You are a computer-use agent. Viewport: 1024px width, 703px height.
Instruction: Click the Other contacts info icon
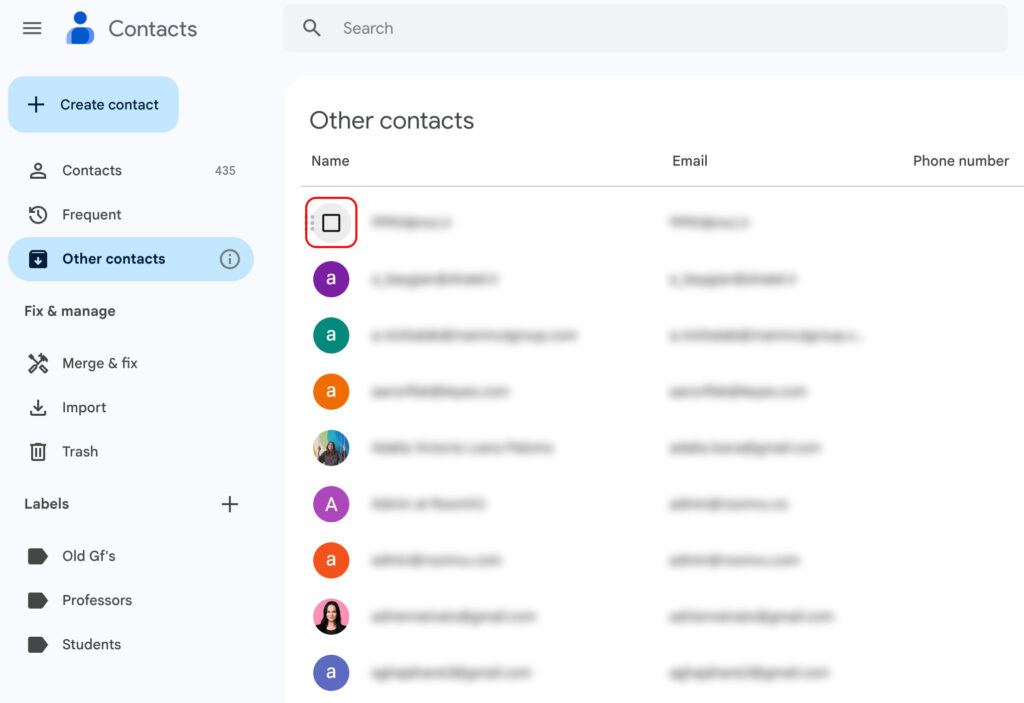click(x=230, y=259)
